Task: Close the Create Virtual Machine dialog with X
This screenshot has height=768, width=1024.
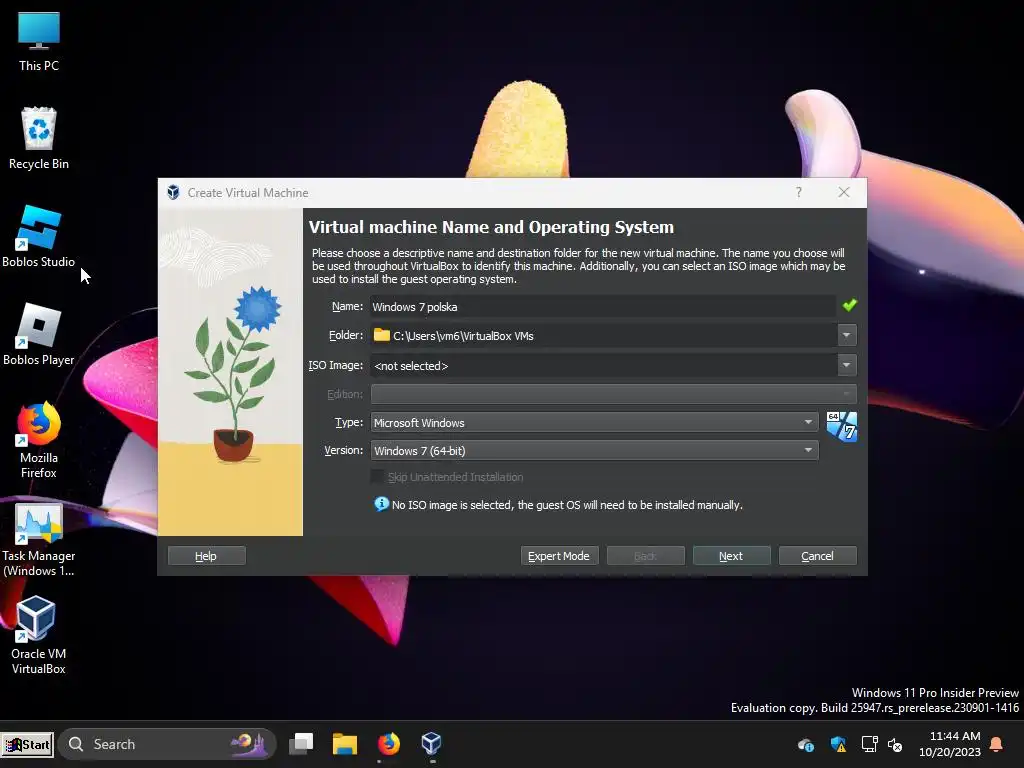Action: point(844,192)
